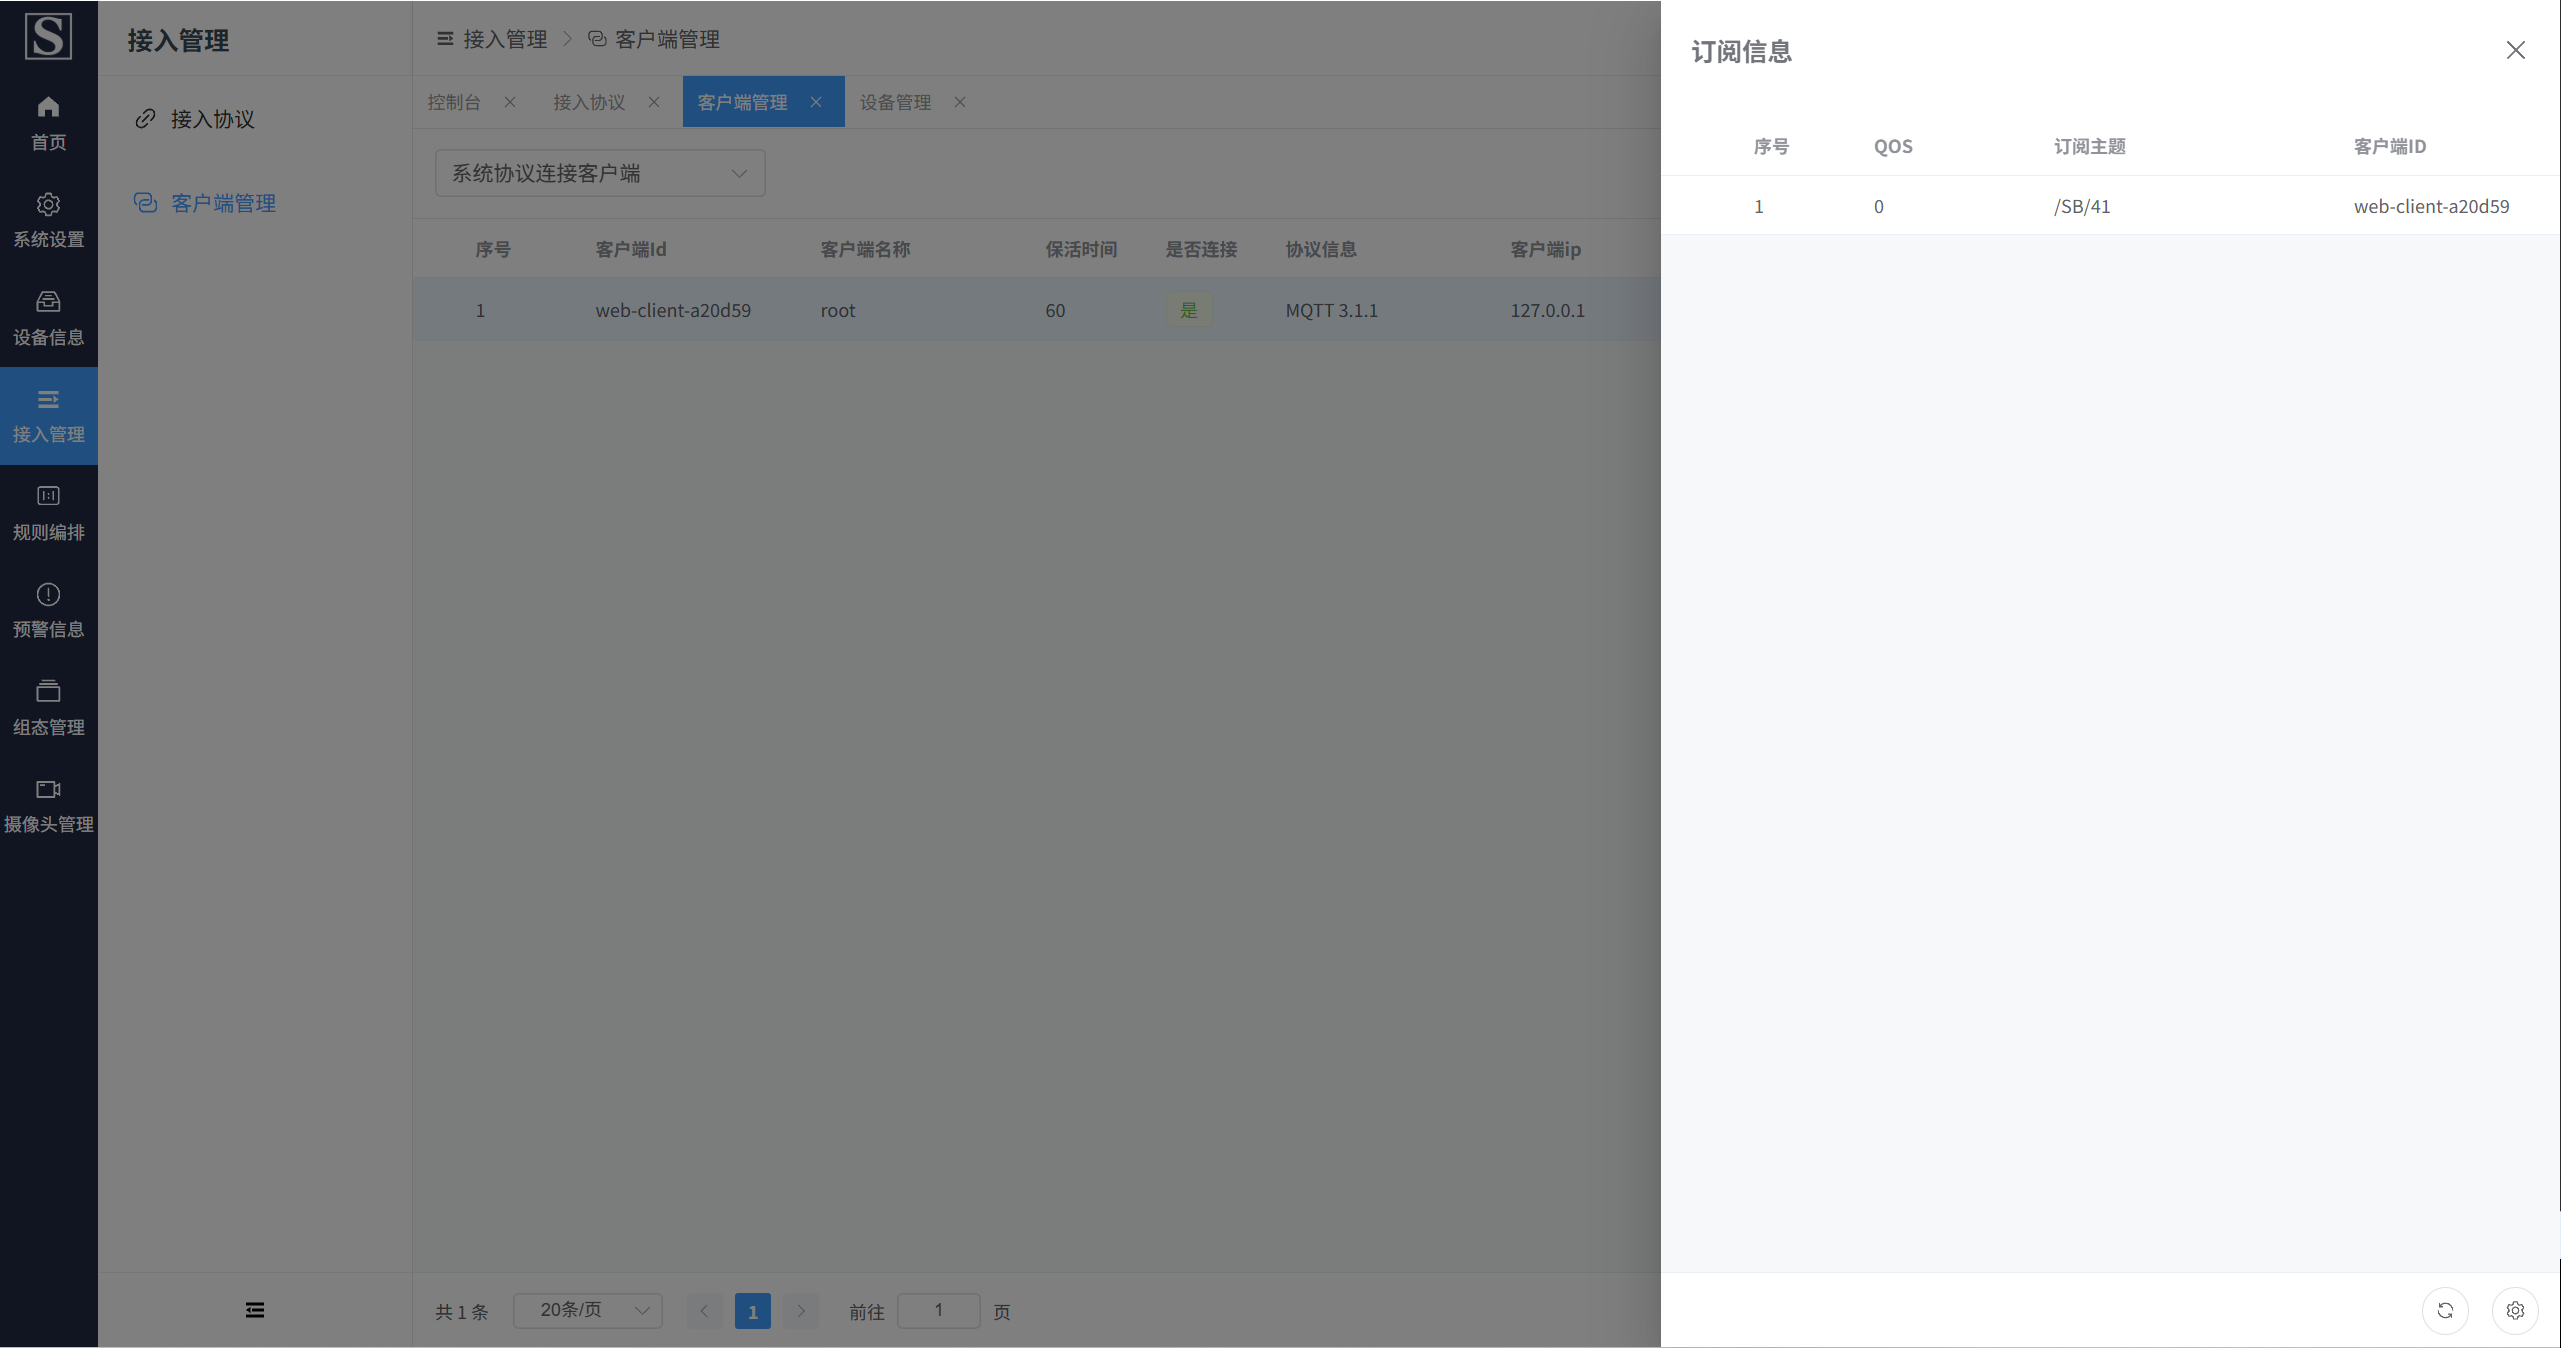Viewport: 2561px width, 1348px height.
Task: Go to 首页 home in sidebar
Action: coord(48,122)
